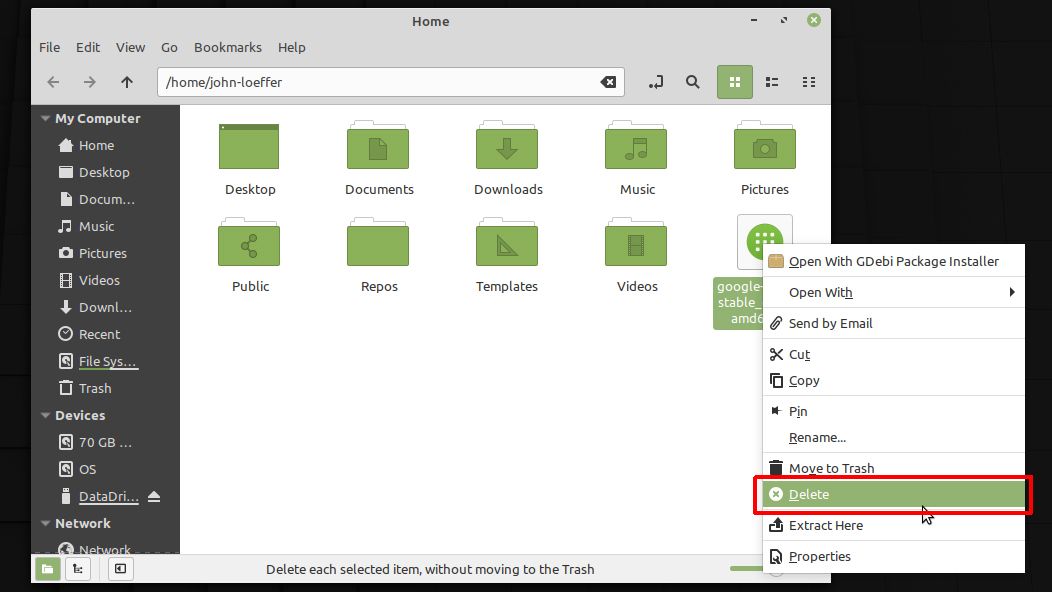Image resolution: width=1052 pixels, height=592 pixels.
Task: Switch to compact view
Action: (808, 82)
